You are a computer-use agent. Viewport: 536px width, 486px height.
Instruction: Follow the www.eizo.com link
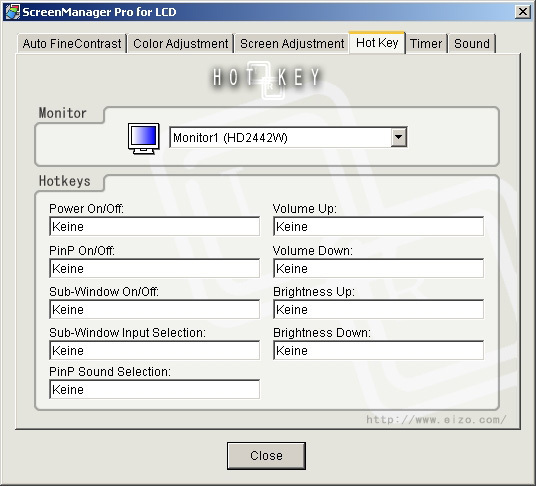436,419
